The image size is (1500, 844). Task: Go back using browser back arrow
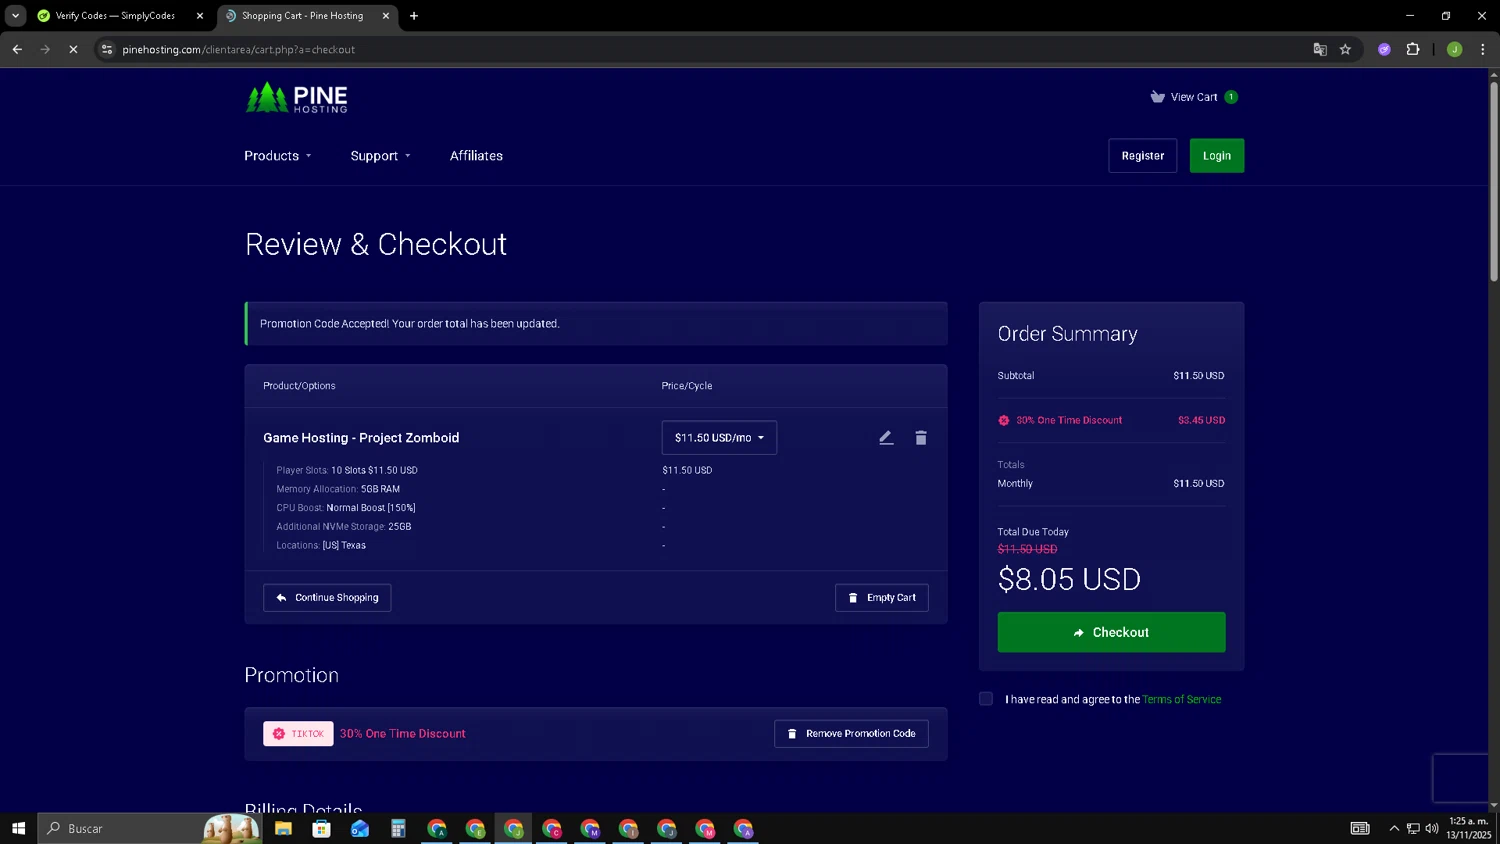click(x=17, y=49)
